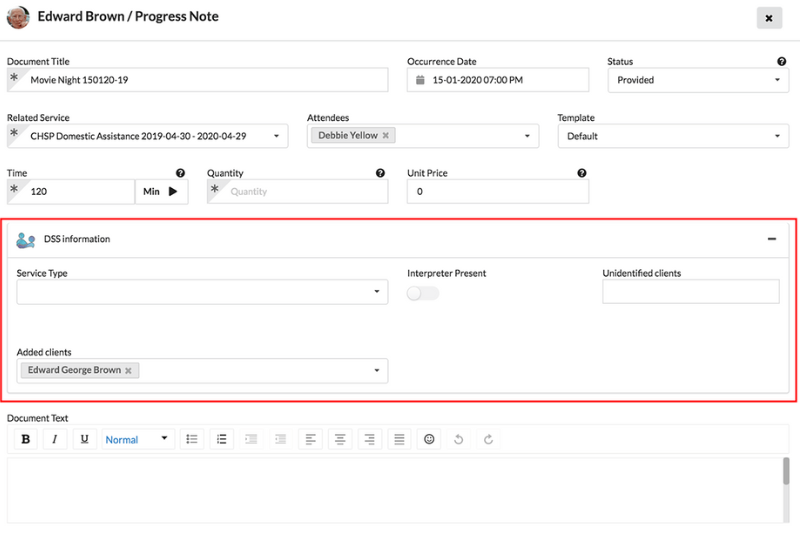Open the Time help icon
This screenshot has height=533, width=800.
(x=180, y=173)
